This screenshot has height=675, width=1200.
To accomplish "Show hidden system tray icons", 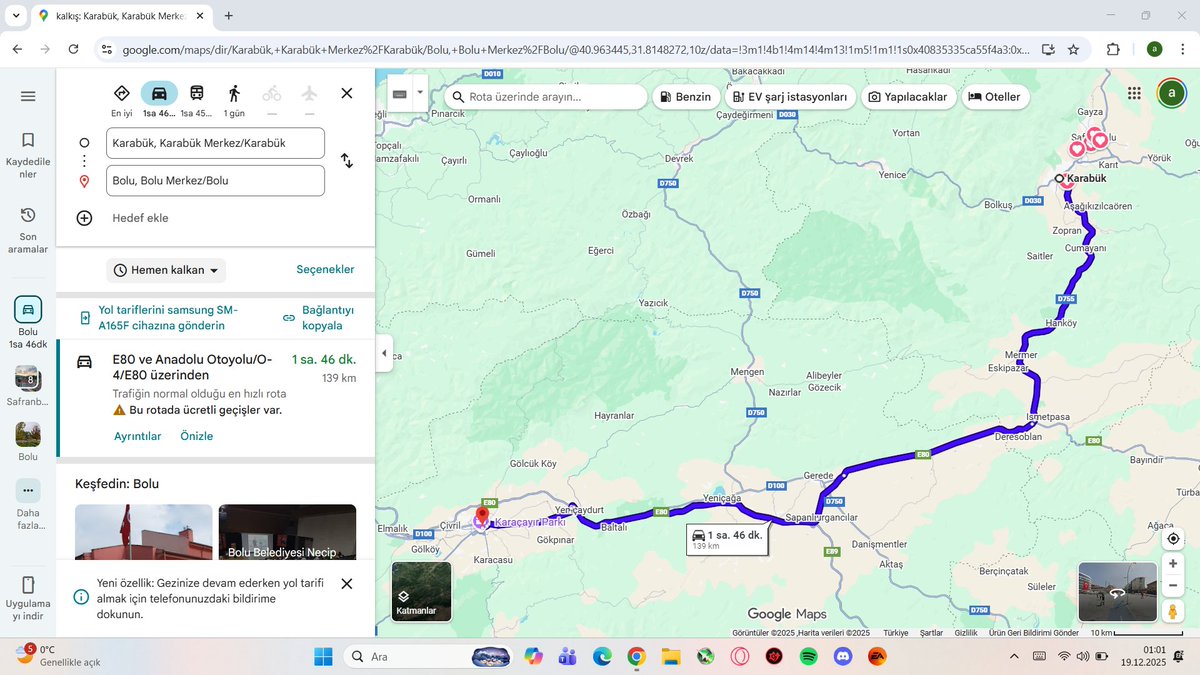I will (x=1014, y=656).
